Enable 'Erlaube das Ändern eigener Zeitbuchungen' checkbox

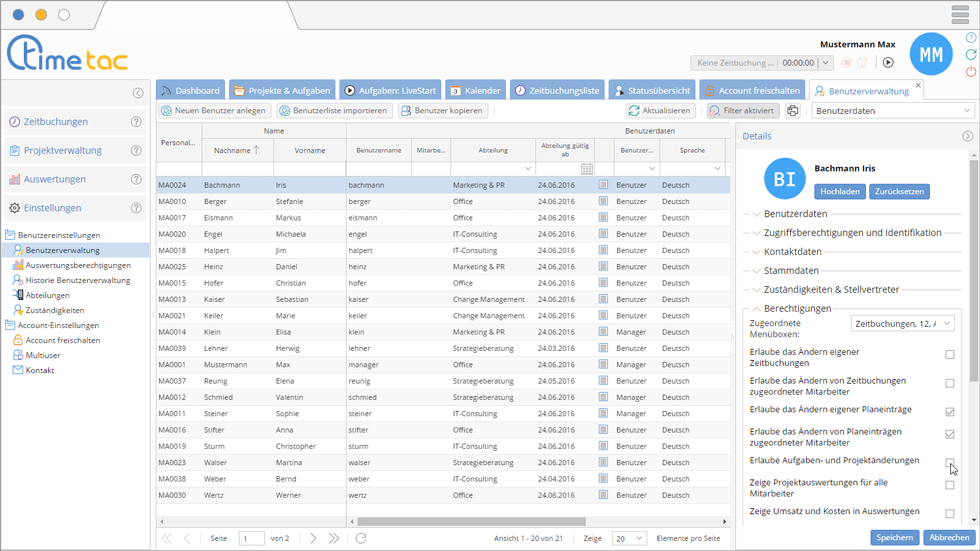click(x=950, y=355)
